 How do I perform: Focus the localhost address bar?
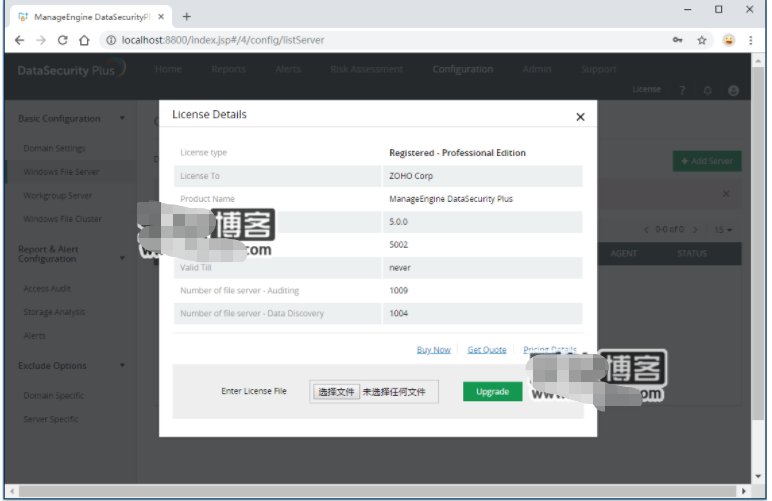[384, 40]
